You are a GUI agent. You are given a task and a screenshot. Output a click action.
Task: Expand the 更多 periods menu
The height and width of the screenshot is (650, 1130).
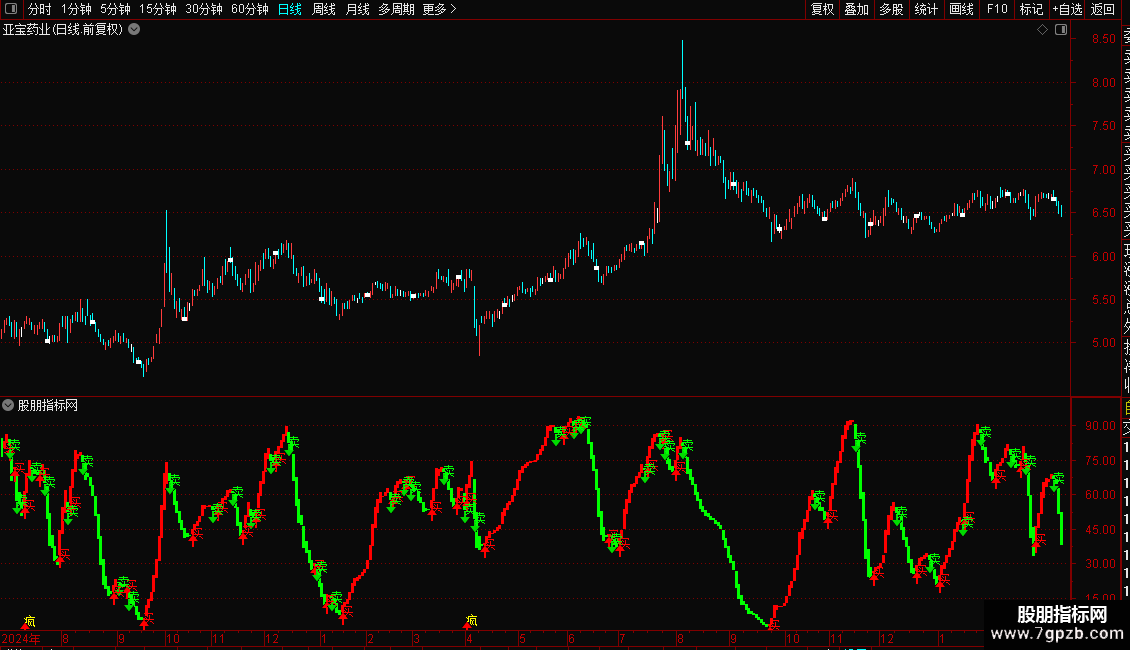tap(440, 9)
